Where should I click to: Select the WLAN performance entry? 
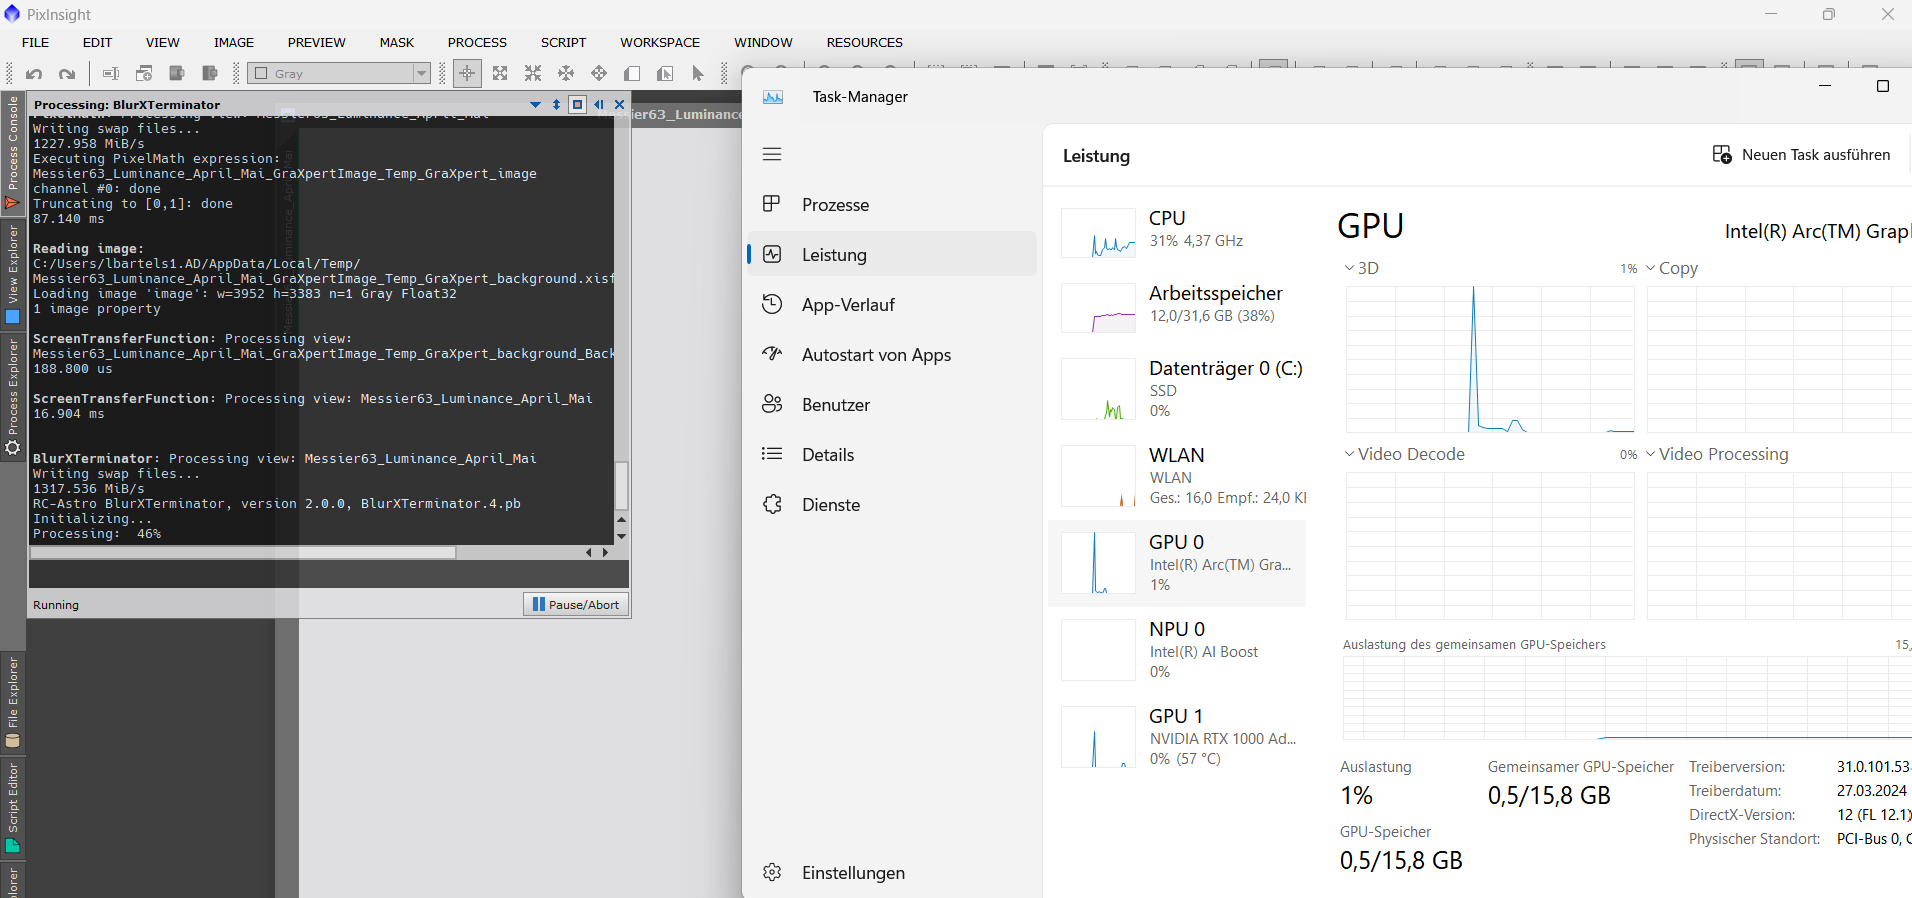point(1177,476)
